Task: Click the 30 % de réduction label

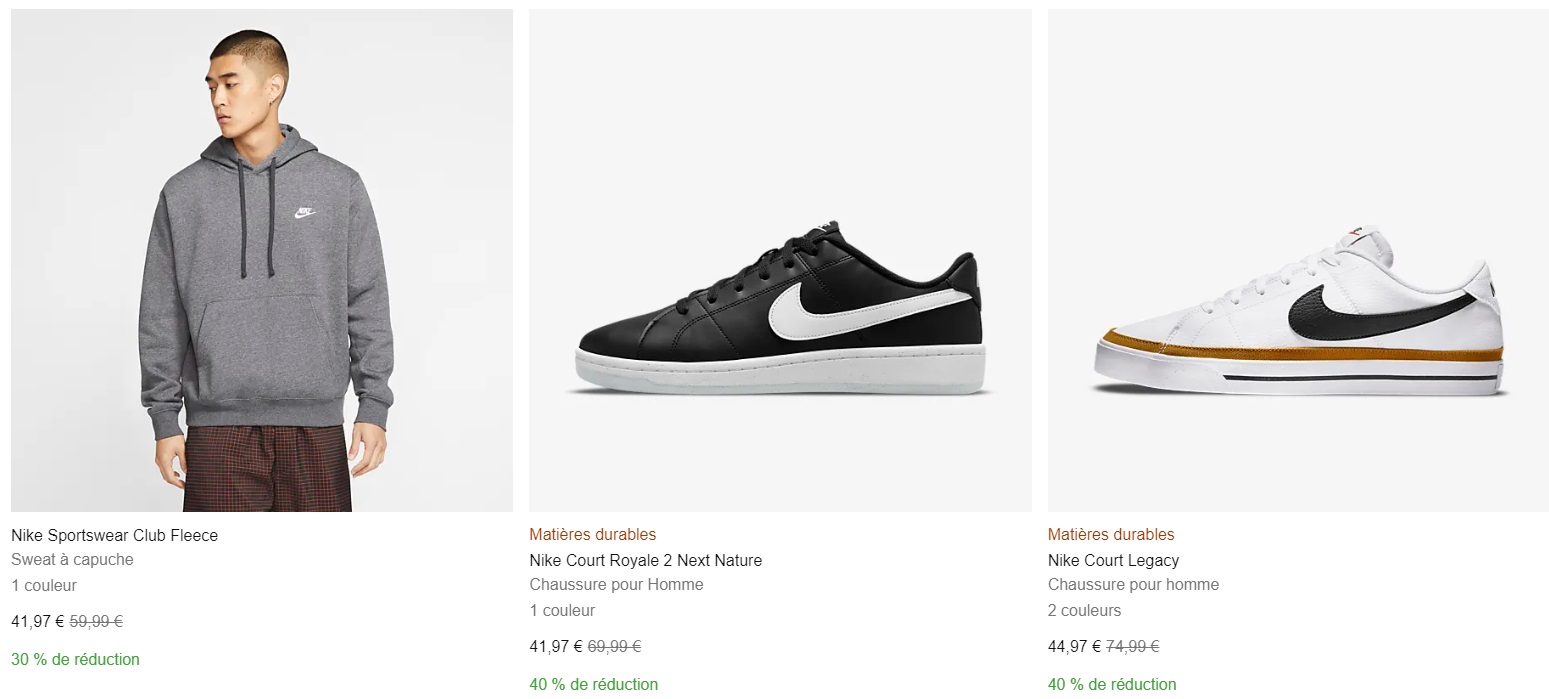Action: (x=75, y=659)
